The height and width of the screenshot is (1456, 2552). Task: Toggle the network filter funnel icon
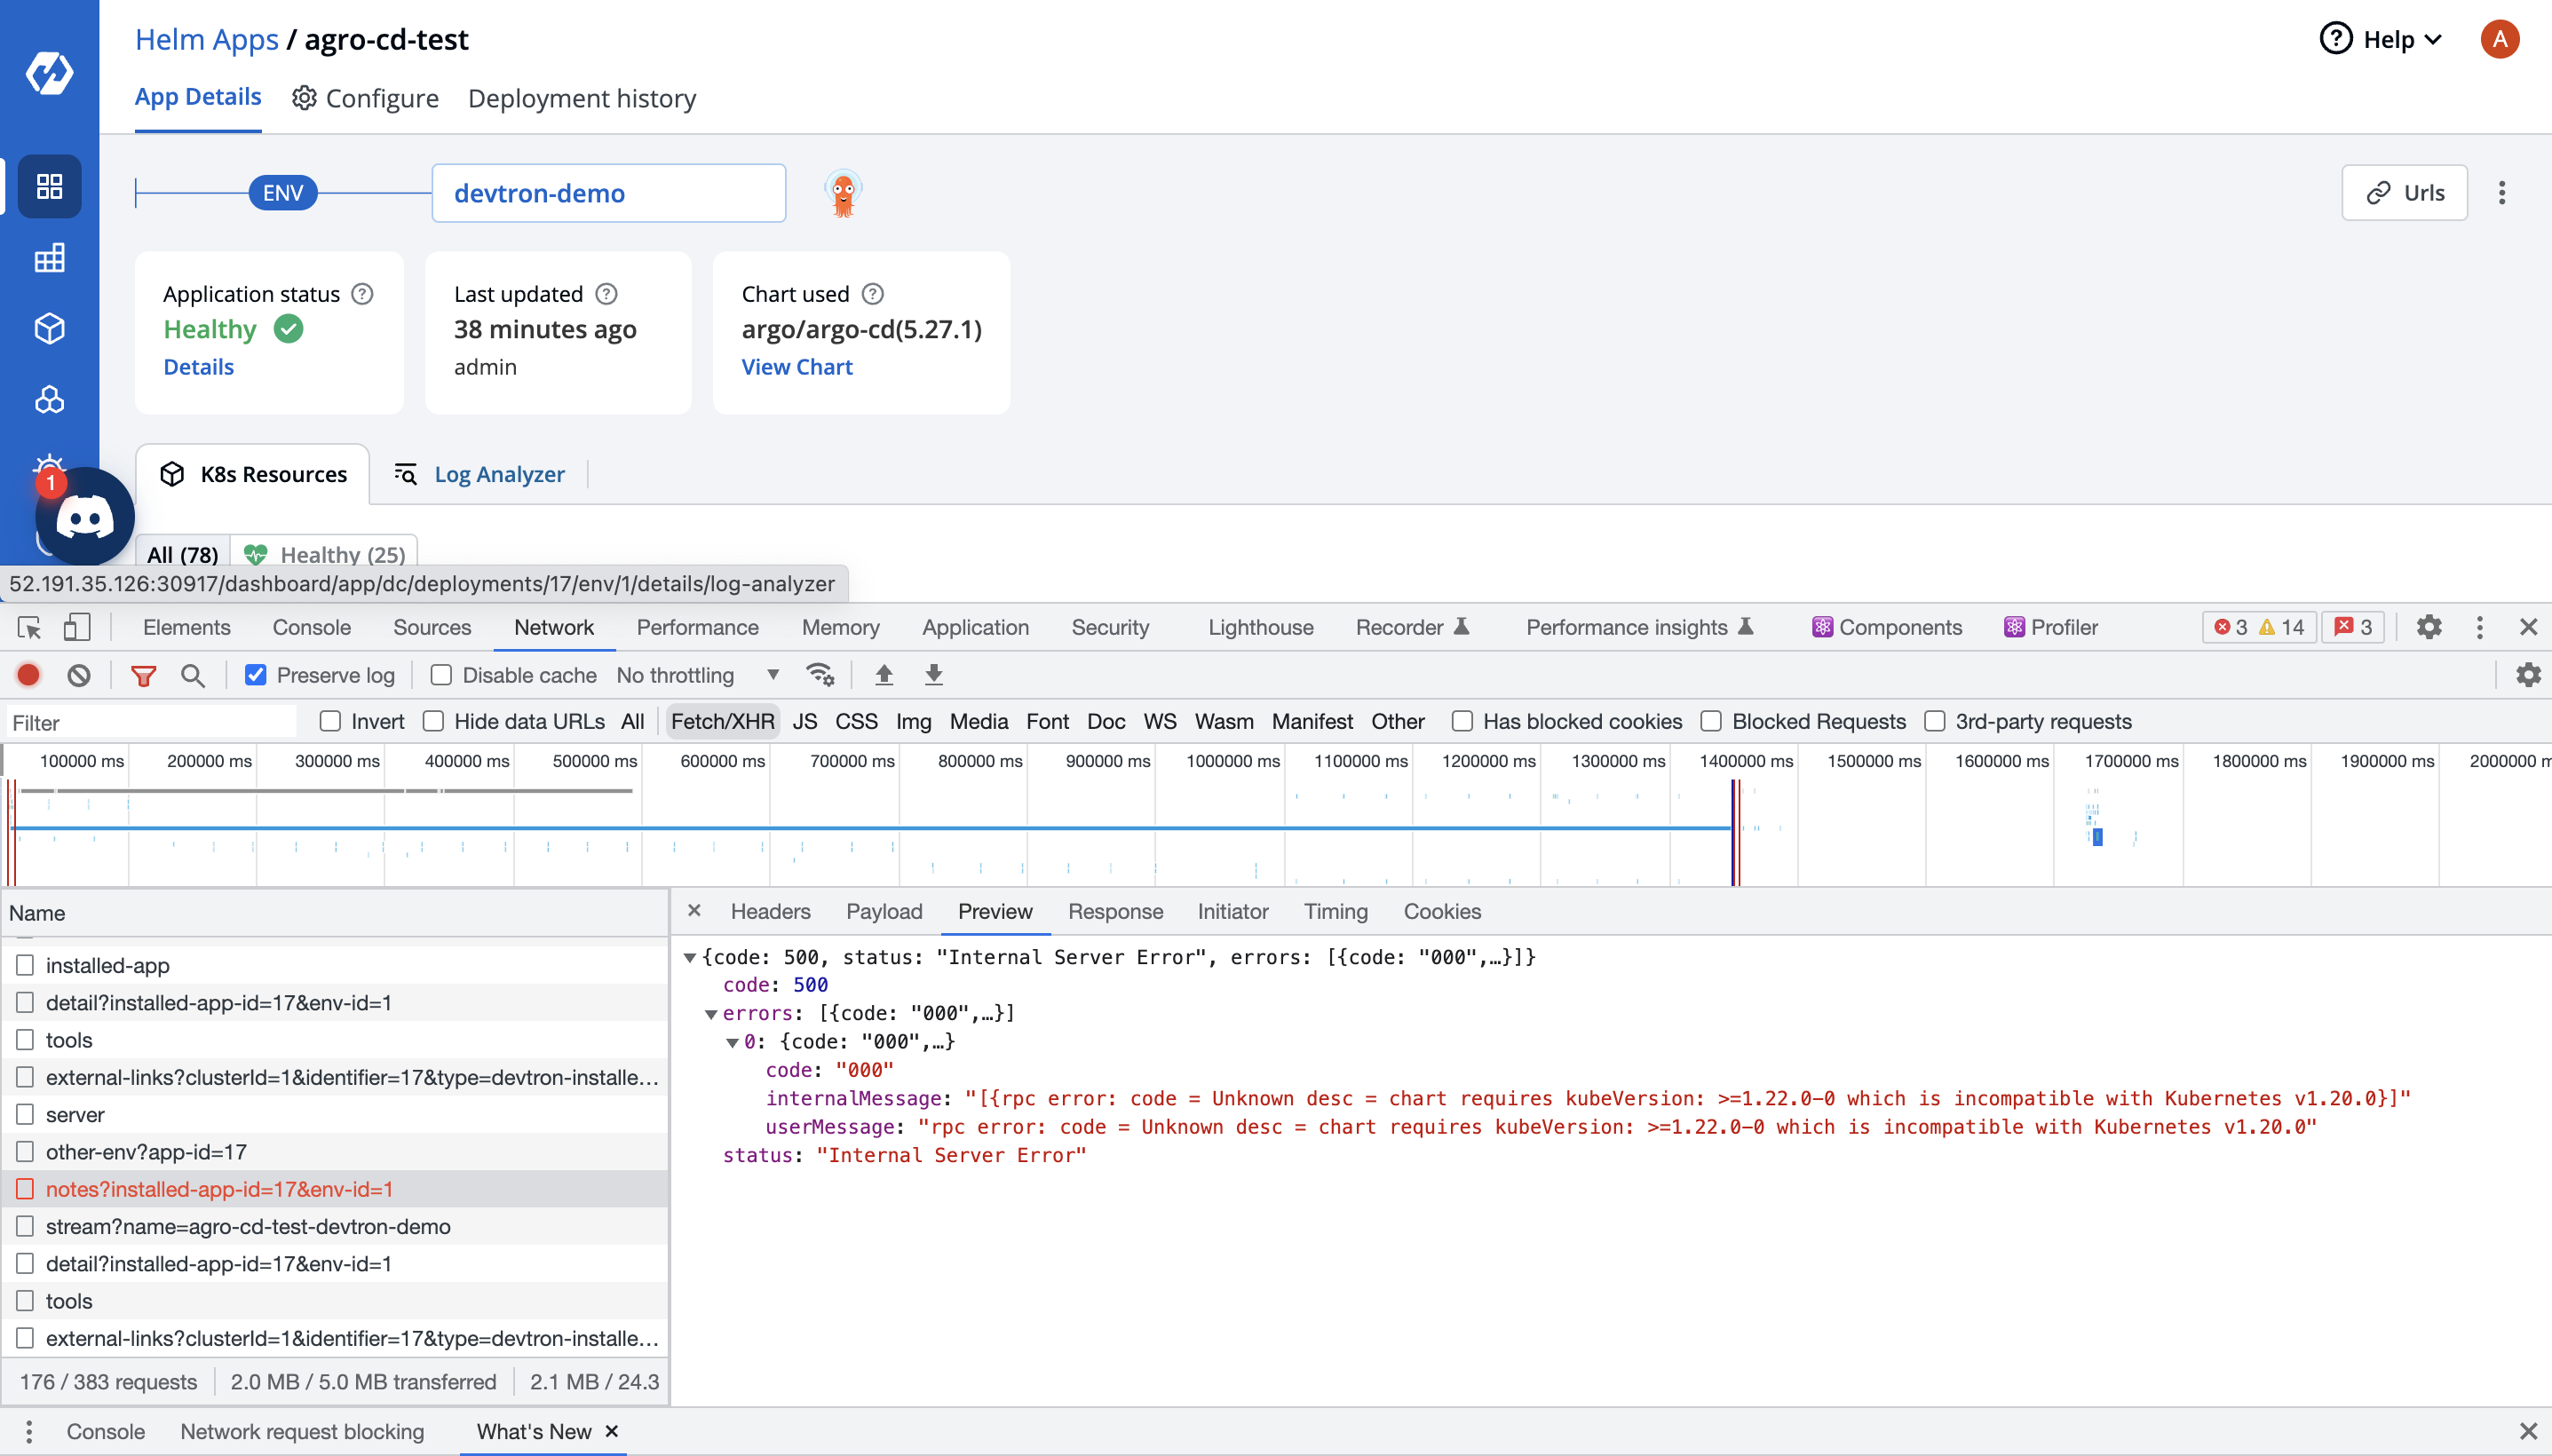143,675
